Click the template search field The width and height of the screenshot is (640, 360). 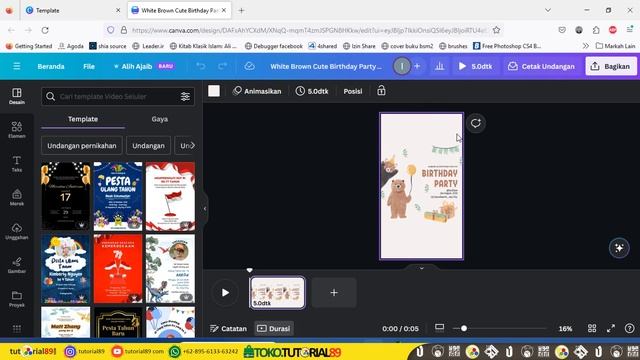pos(118,96)
